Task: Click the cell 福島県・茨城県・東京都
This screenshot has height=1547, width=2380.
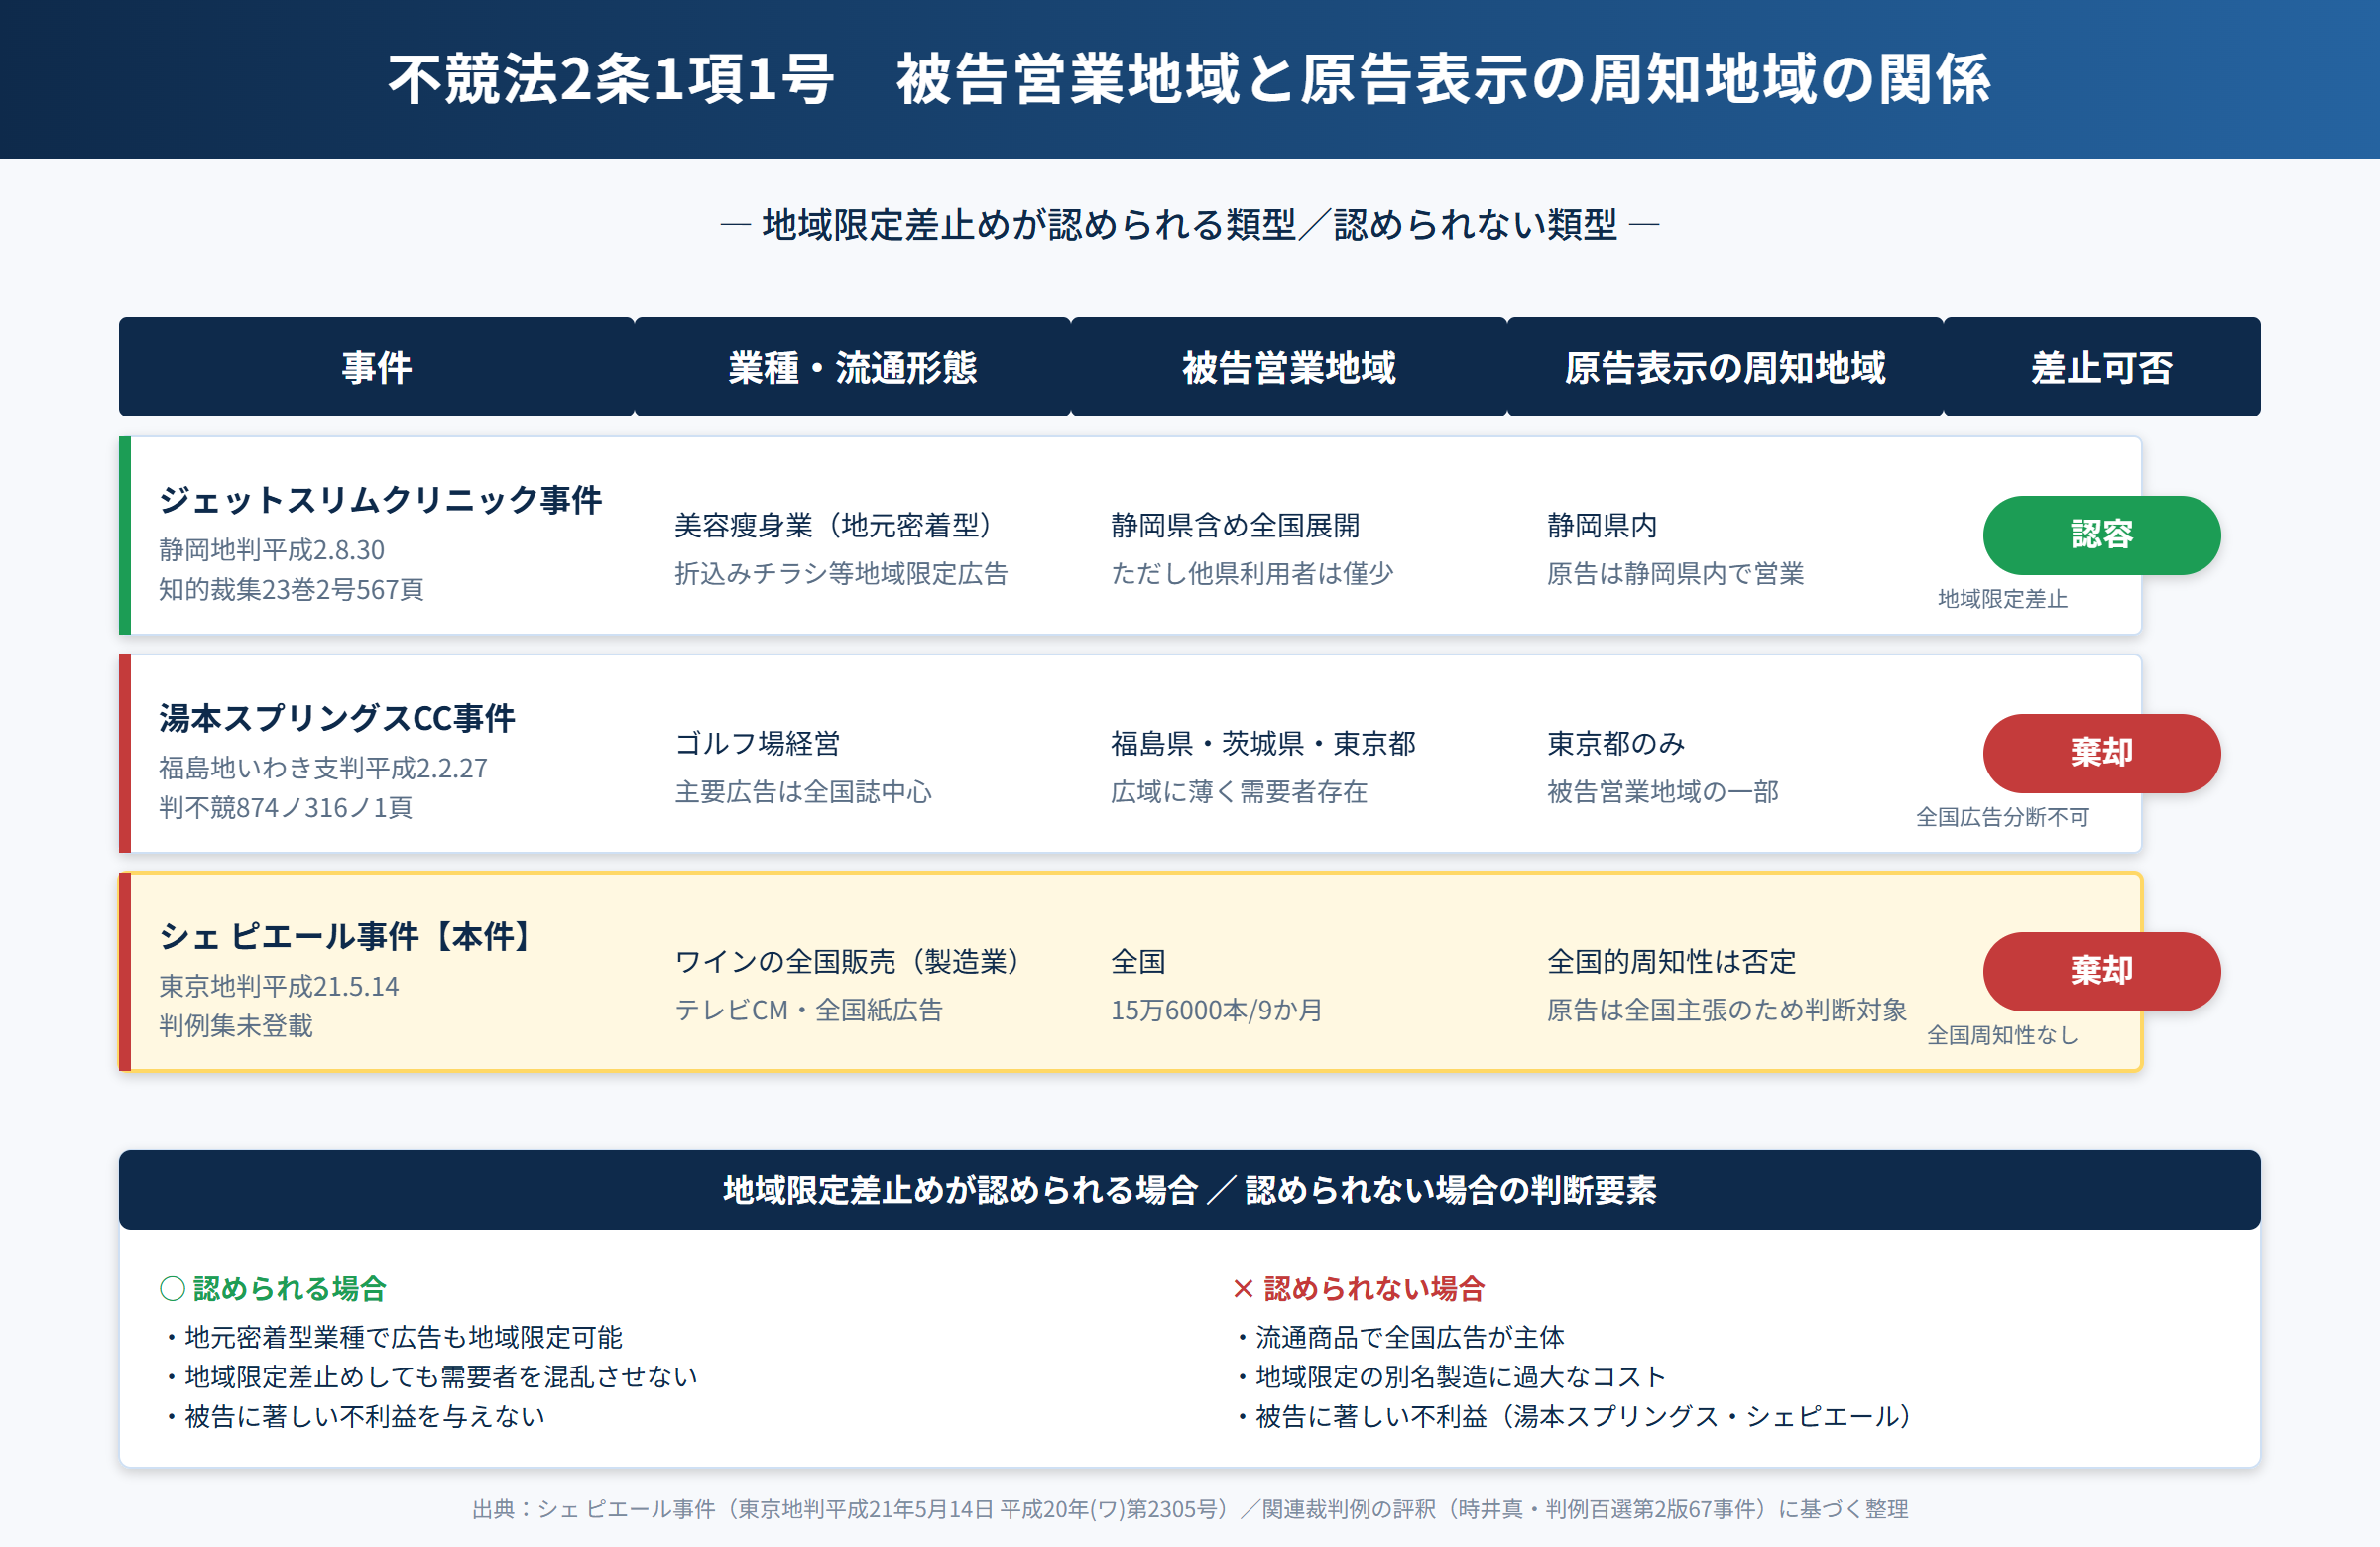Action: [1263, 743]
